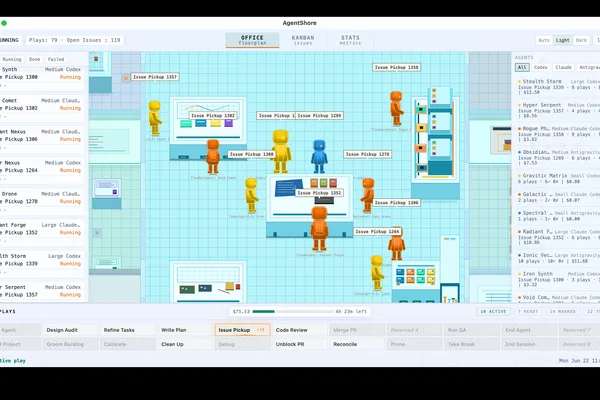Click the '4h 23m left' time remaining text
The image size is (600, 400).
pyautogui.click(x=351, y=312)
